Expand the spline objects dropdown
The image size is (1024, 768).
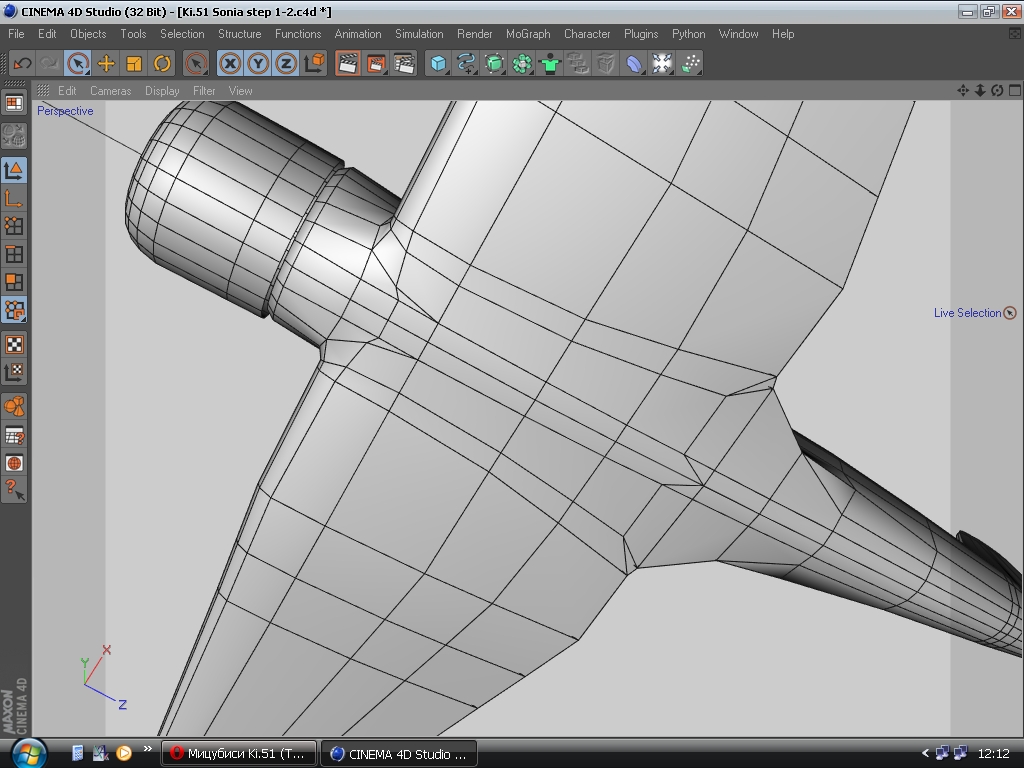click(x=466, y=63)
